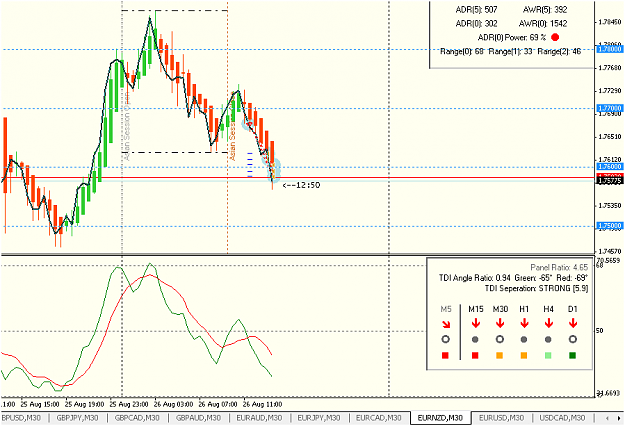Viewport: 625px width, 426px height.
Task: Click the H4 red down arrow
Action: point(548,323)
